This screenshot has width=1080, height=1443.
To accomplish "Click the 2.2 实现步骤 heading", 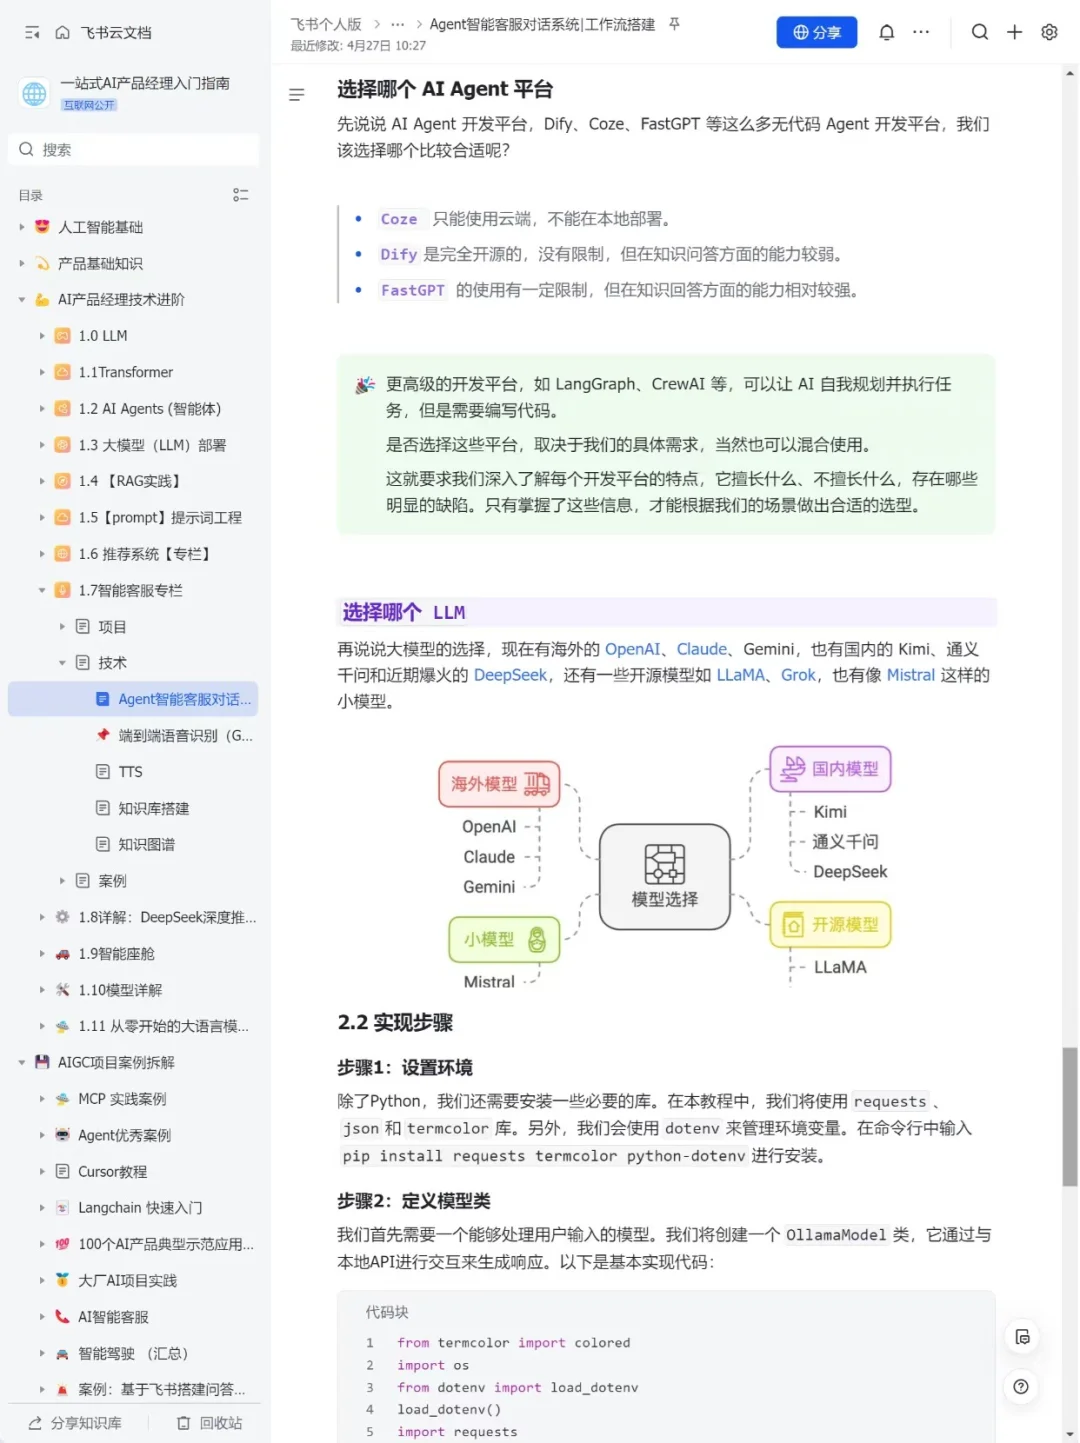I will pyautogui.click(x=395, y=1022).
